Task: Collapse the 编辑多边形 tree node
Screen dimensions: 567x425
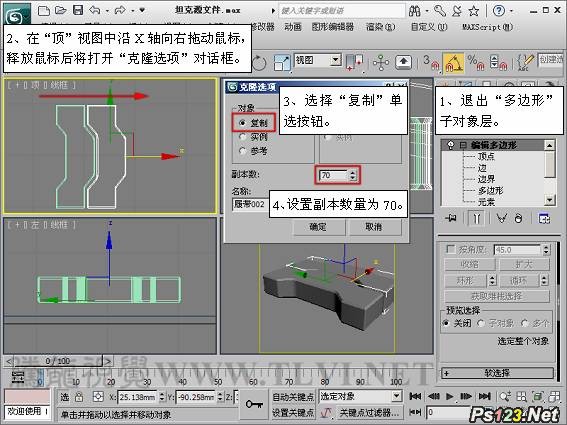Action: [462, 145]
